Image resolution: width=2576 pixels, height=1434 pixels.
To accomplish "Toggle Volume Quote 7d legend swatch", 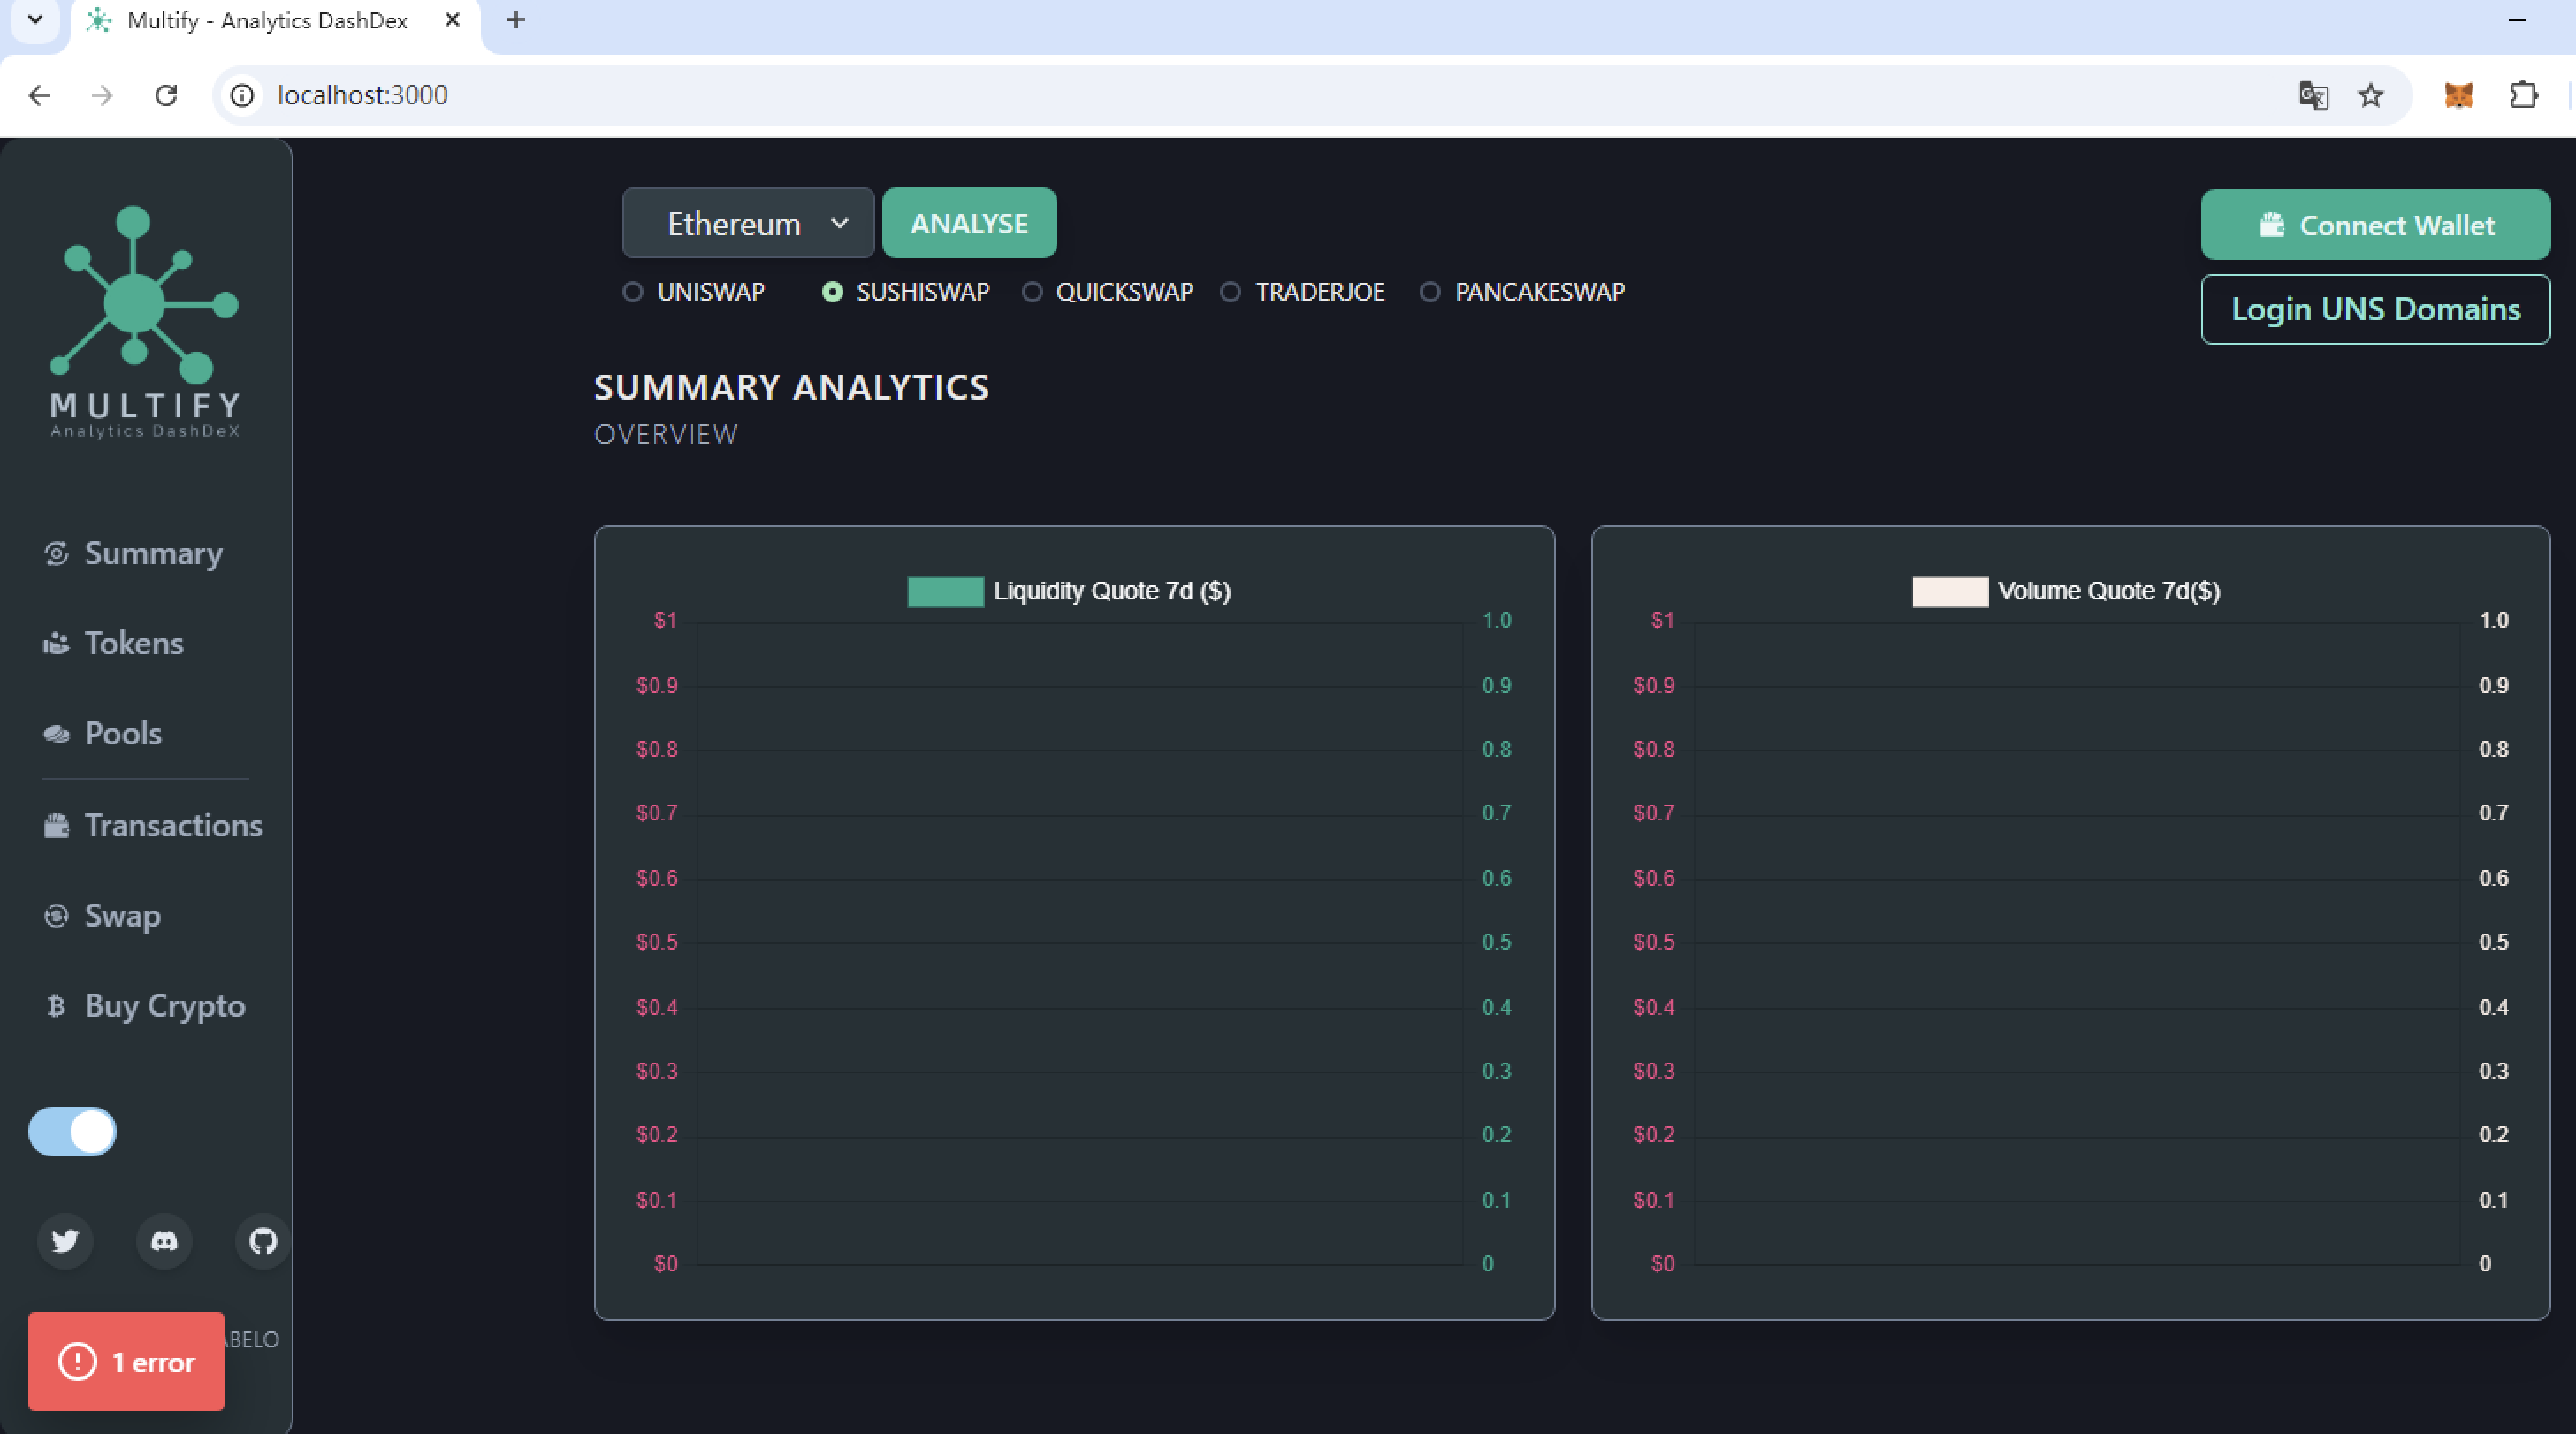I will click(1950, 592).
